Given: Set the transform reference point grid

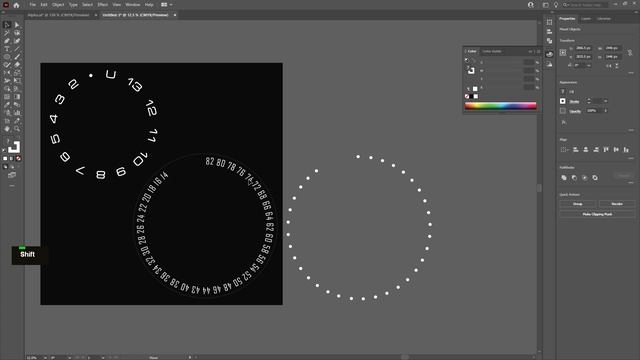Looking at the screenshot, I should click(563, 52).
